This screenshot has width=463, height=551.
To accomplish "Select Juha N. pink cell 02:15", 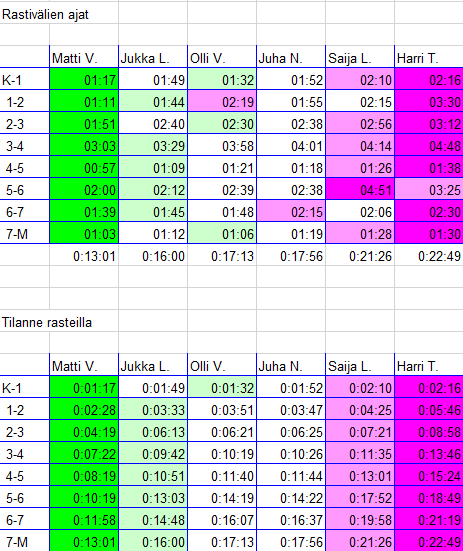I will tap(291, 212).
